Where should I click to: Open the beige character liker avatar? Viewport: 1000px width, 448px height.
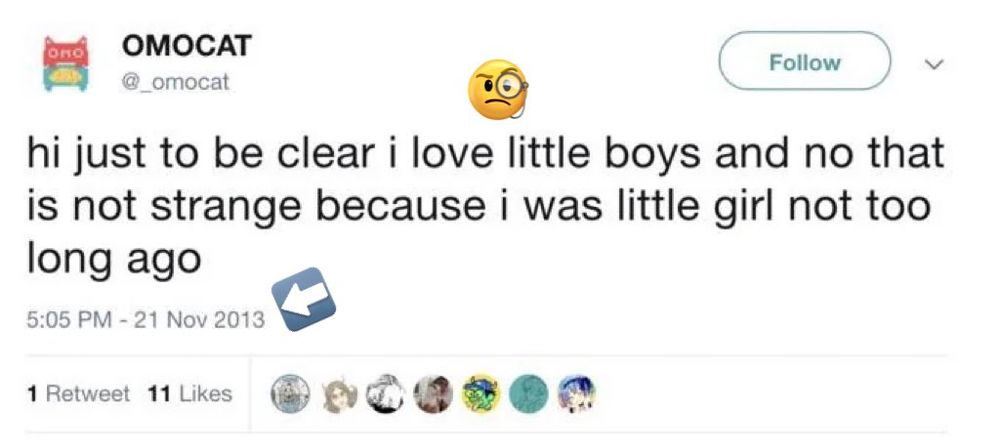pyautogui.click(x=335, y=393)
